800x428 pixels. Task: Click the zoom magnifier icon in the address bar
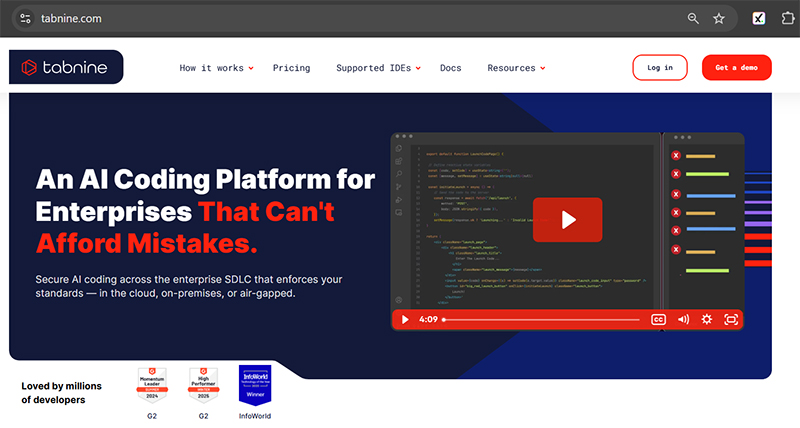click(x=694, y=18)
